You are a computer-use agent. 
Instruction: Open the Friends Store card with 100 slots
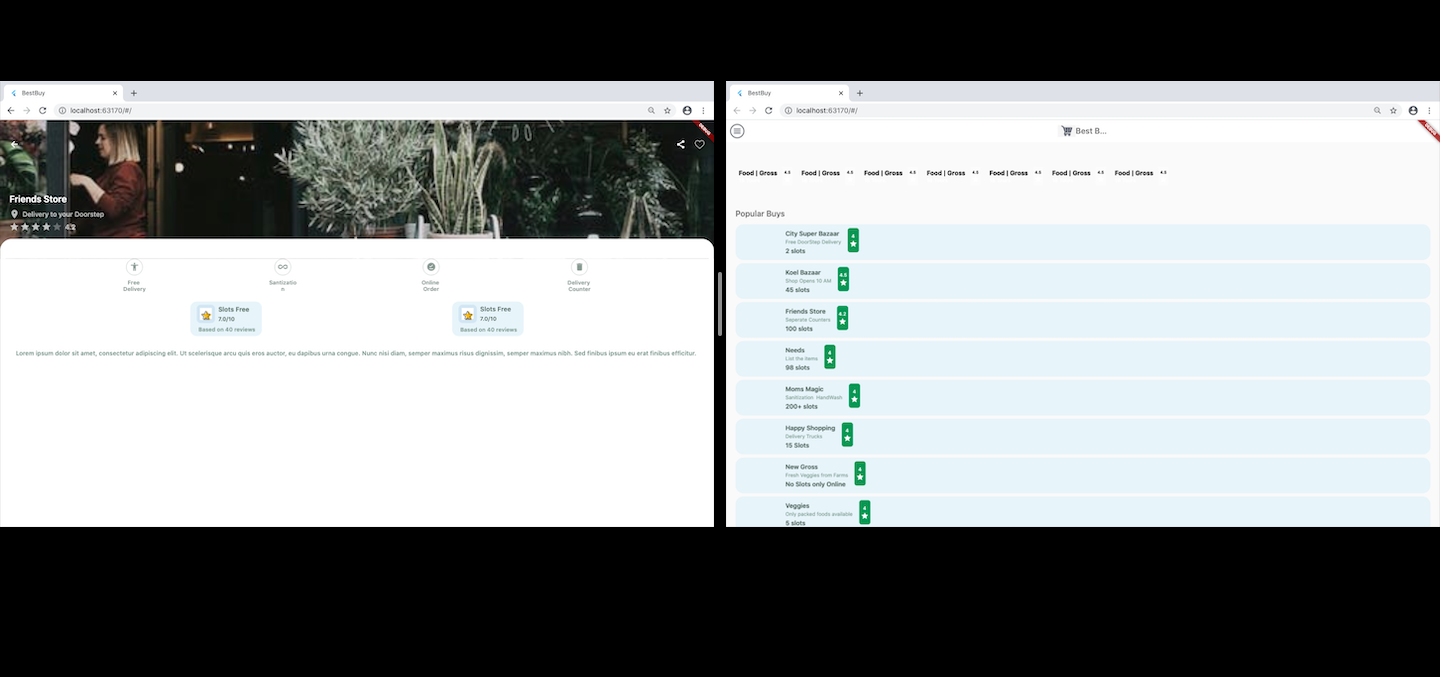tap(1083, 320)
